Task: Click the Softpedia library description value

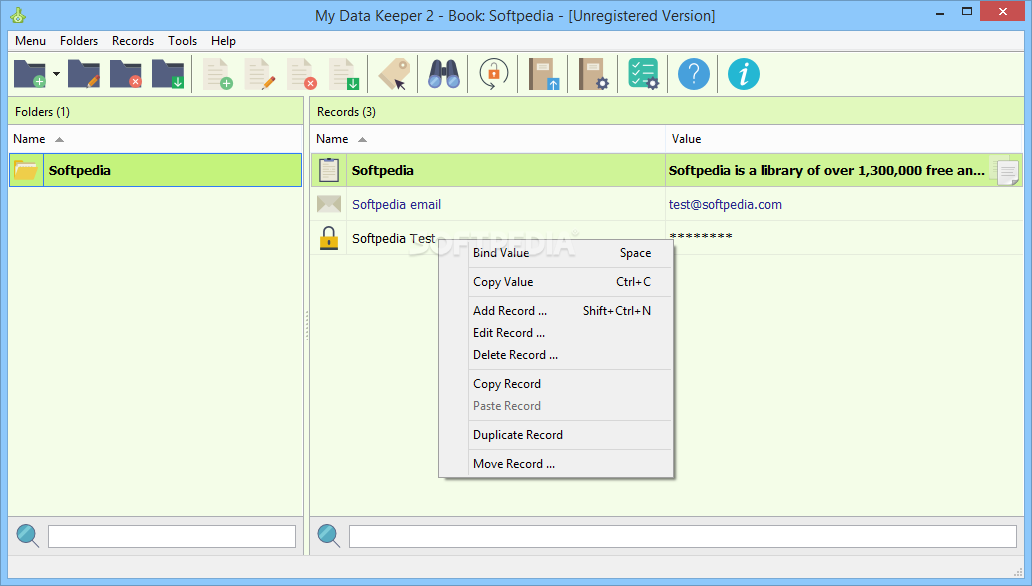Action: click(827, 171)
